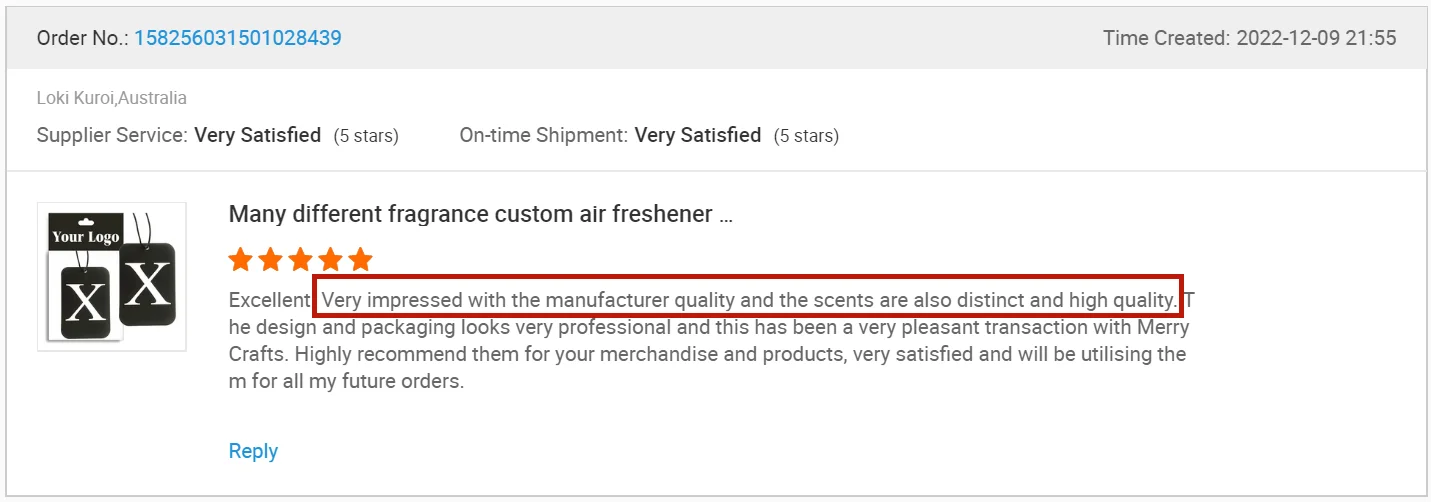Click the second orange rating star
The height and width of the screenshot is (502, 1431).
coord(270,261)
